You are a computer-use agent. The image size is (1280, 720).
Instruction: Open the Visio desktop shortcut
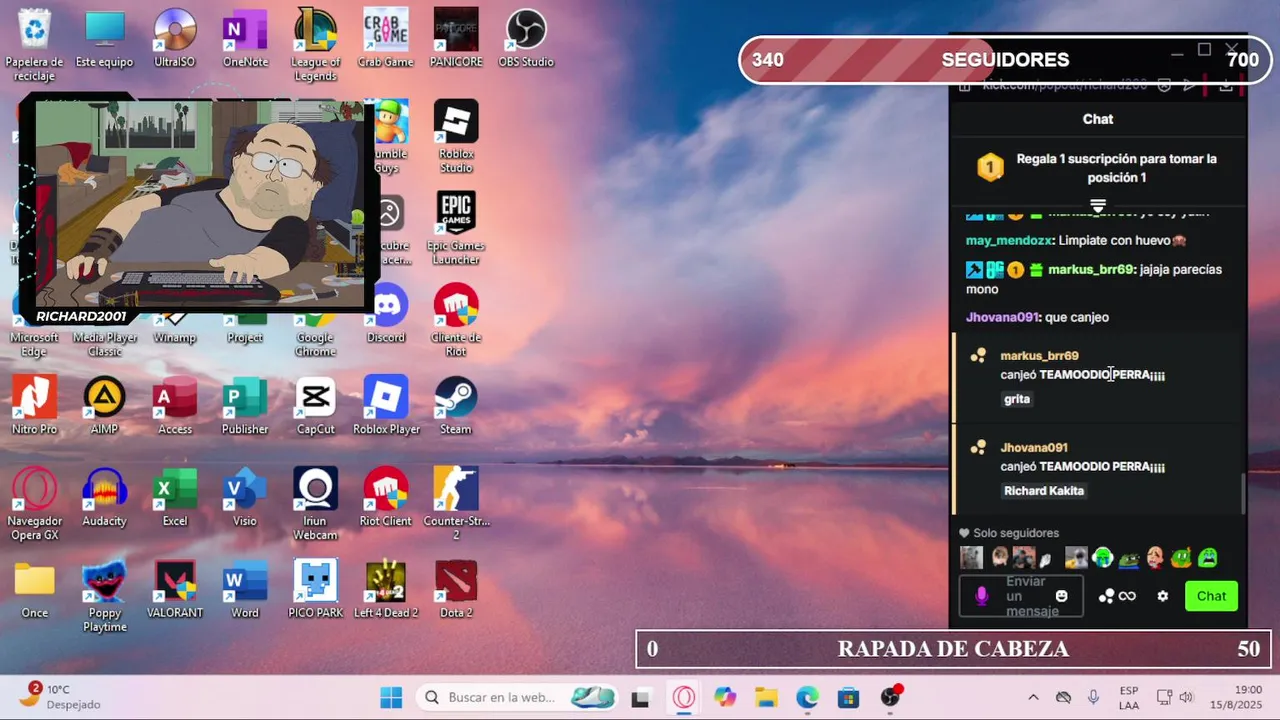[x=245, y=498]
